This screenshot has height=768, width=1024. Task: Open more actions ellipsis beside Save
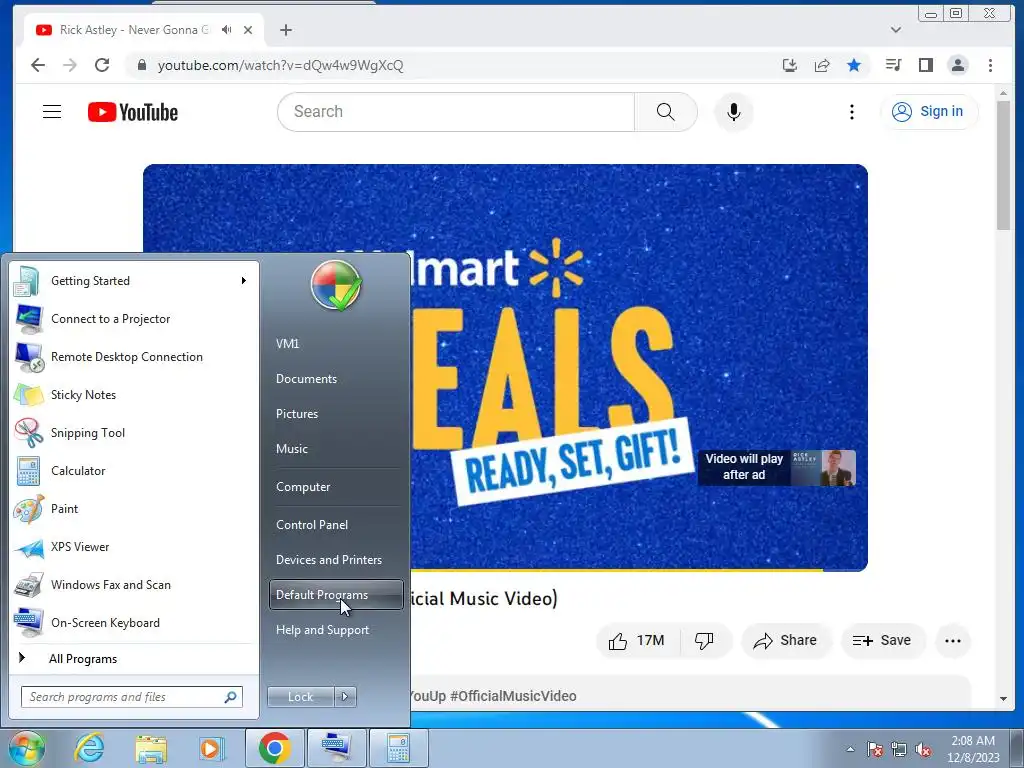pos(953,641)
